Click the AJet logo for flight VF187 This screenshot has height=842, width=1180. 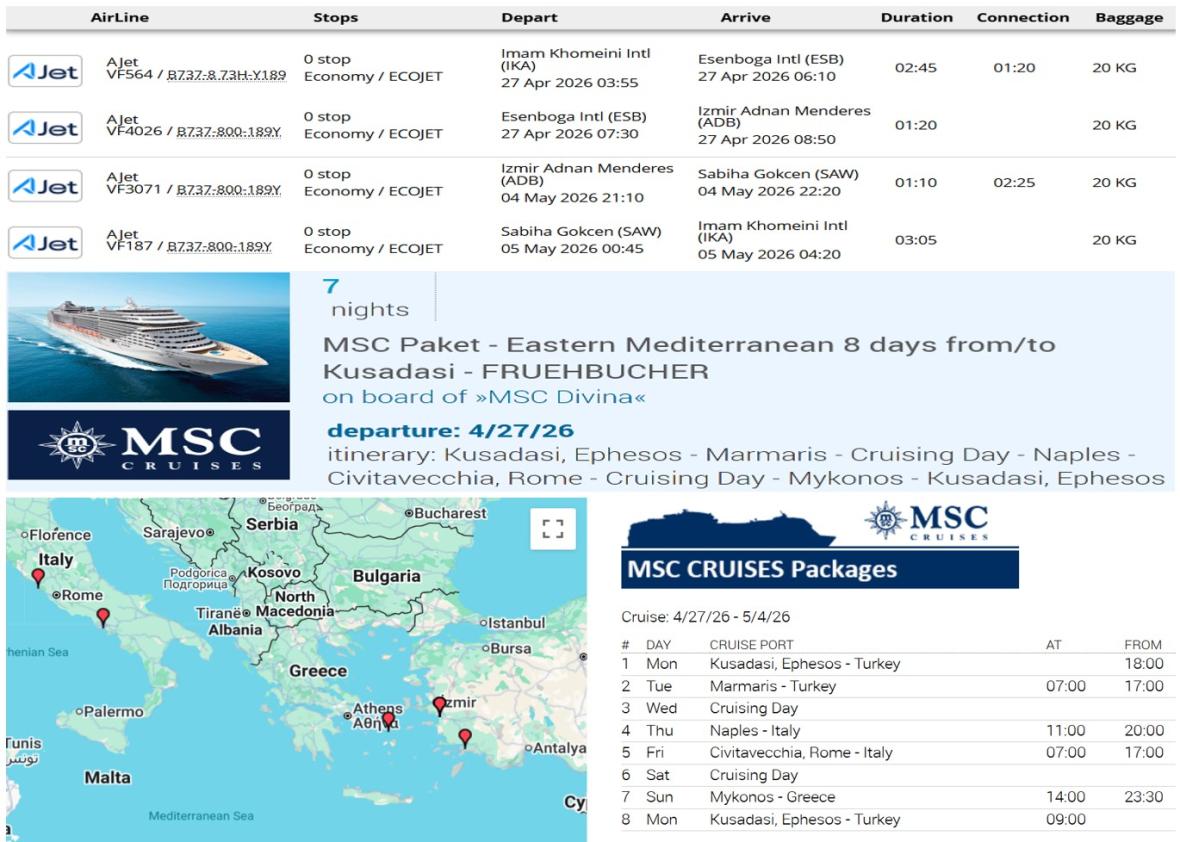click(45, 243)
